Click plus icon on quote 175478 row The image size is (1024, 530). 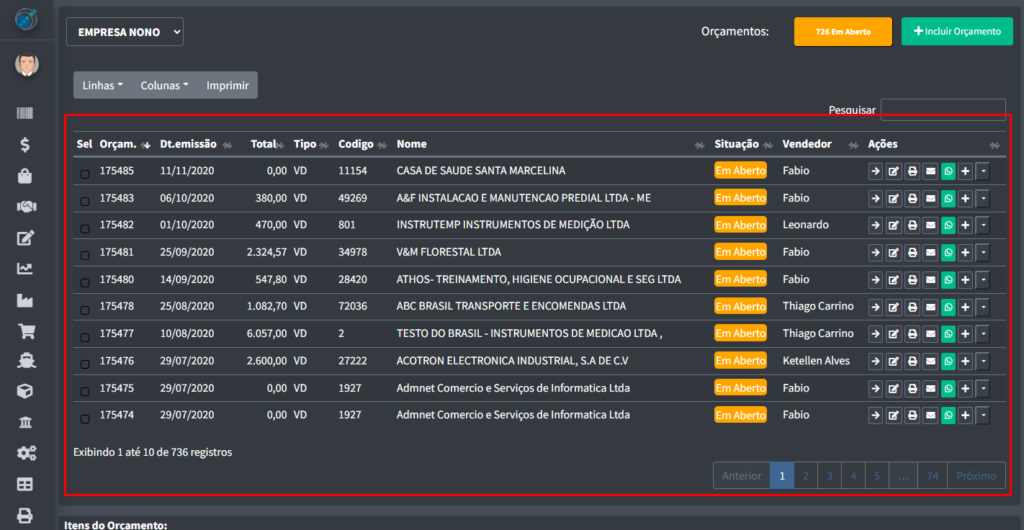pos(965,306)
